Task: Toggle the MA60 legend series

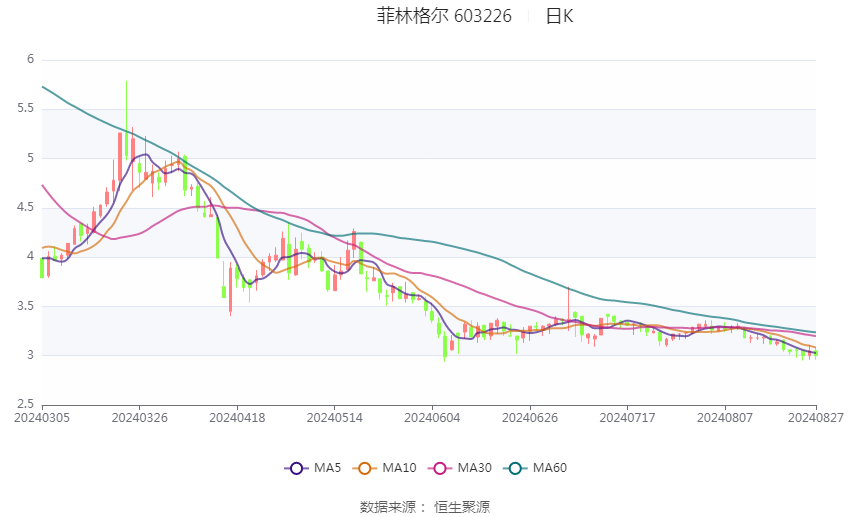Action: point(535,468)
